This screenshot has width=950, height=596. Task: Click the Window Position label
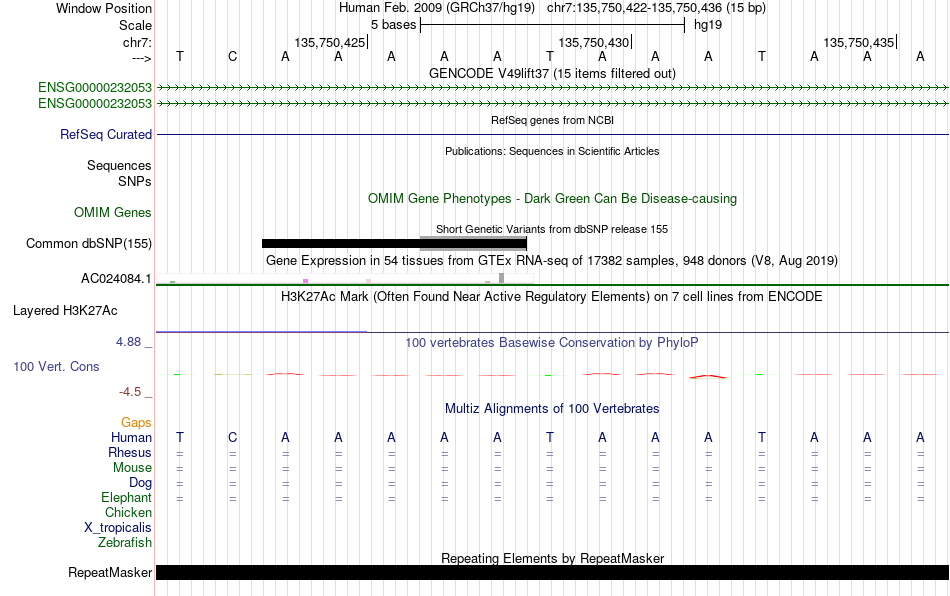pos(104,8)
